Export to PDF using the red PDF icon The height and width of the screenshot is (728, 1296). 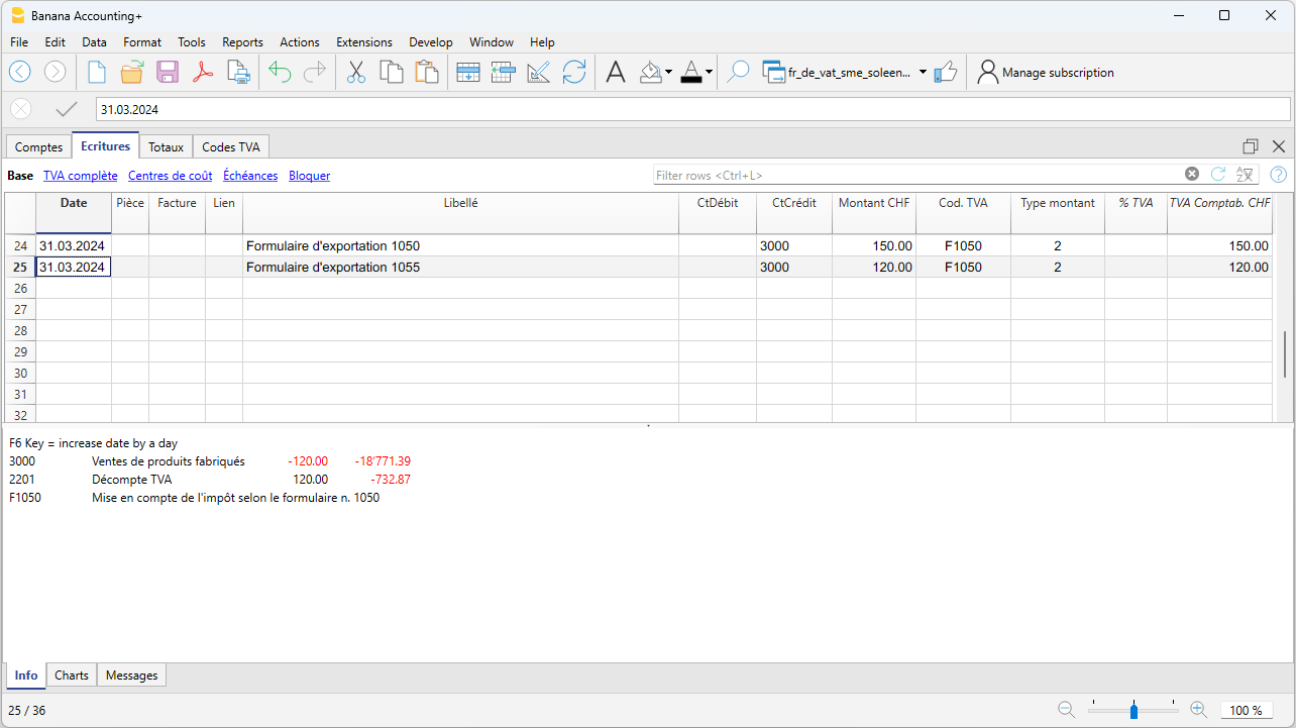point(203,72)
